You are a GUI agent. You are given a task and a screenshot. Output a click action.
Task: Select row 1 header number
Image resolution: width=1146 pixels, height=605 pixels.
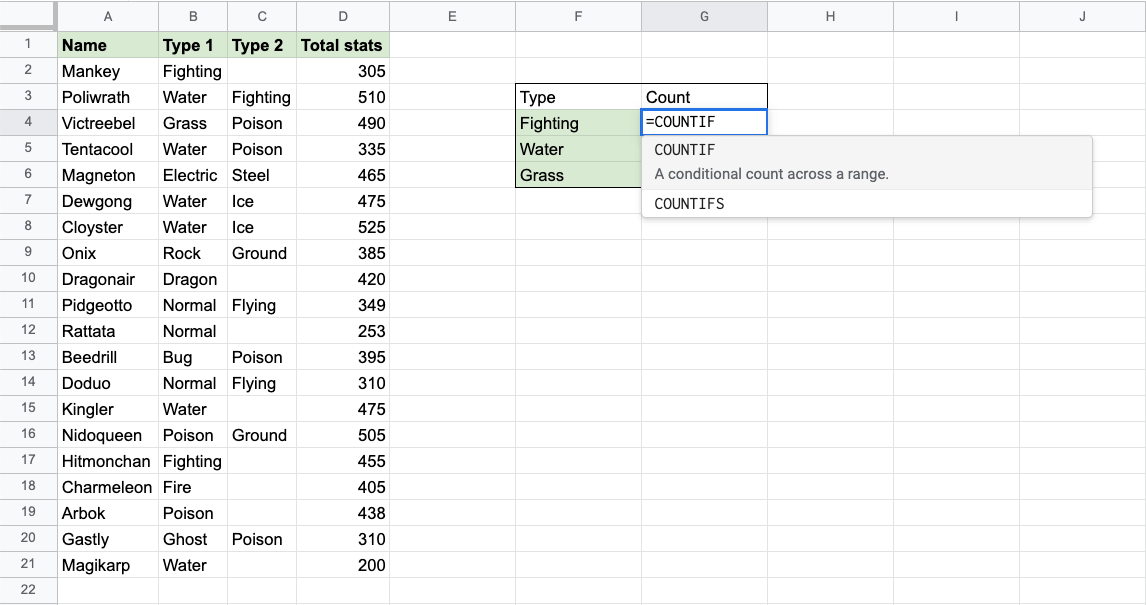28,44
